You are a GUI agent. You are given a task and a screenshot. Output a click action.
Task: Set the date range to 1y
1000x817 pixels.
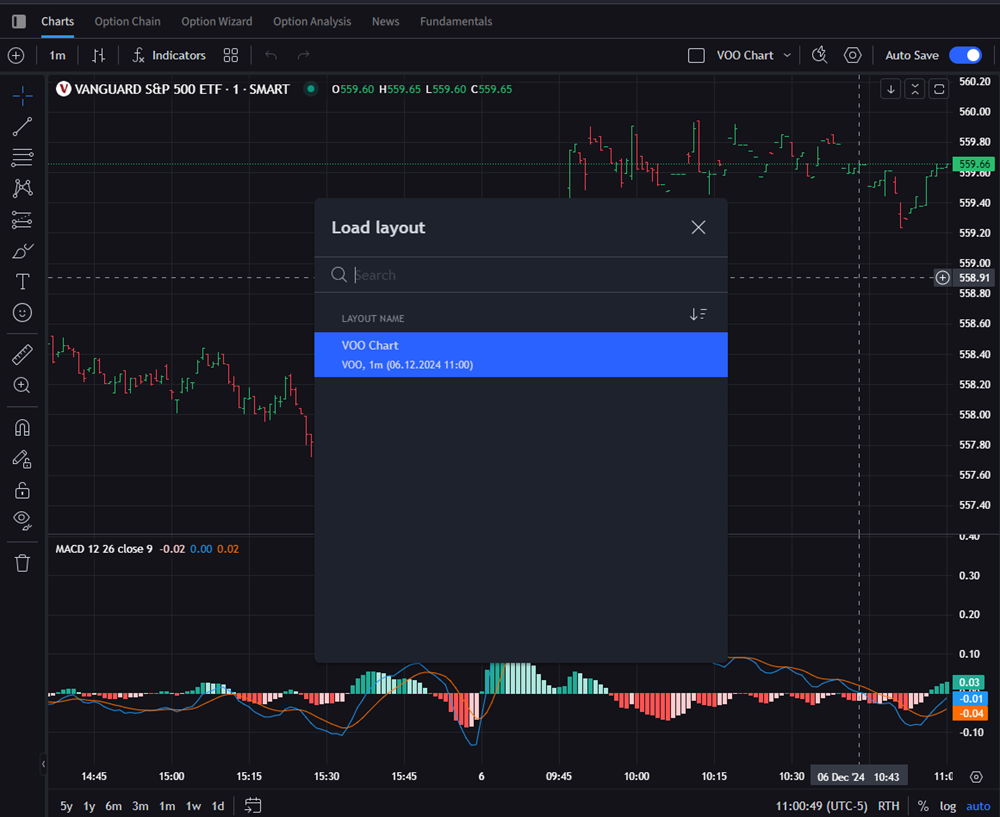[x=89, y=806]
